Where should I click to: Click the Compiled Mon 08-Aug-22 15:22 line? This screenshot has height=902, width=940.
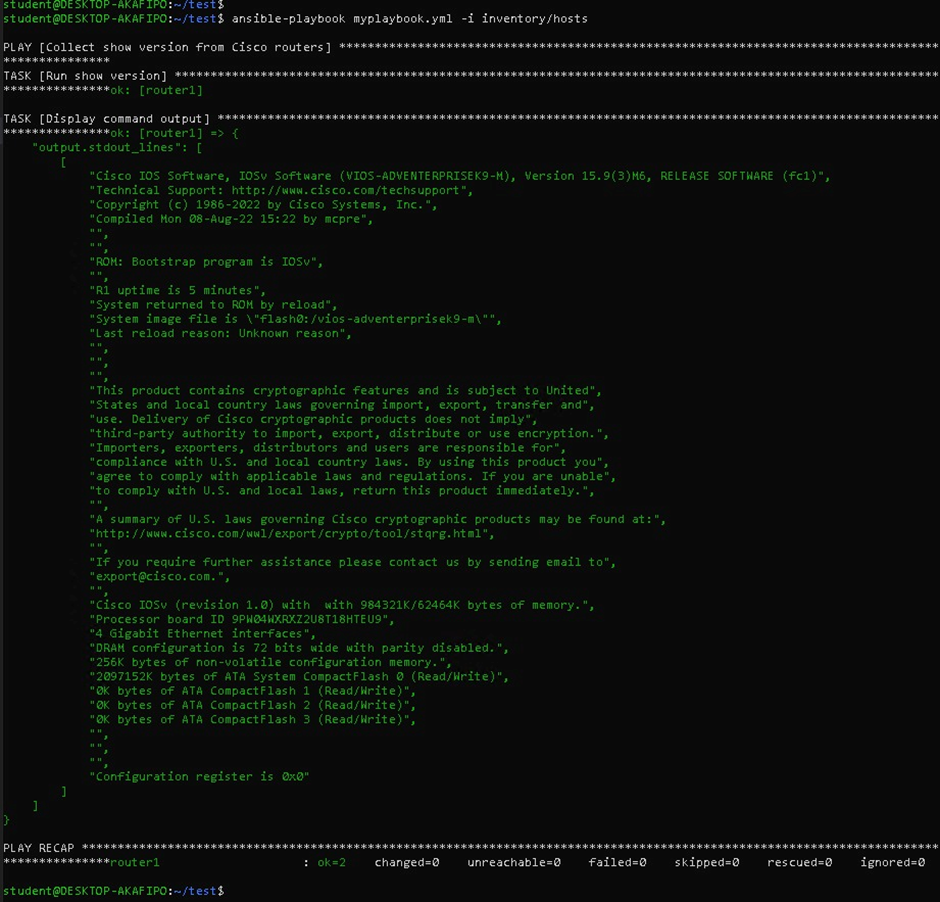click(x=231, y=219)
